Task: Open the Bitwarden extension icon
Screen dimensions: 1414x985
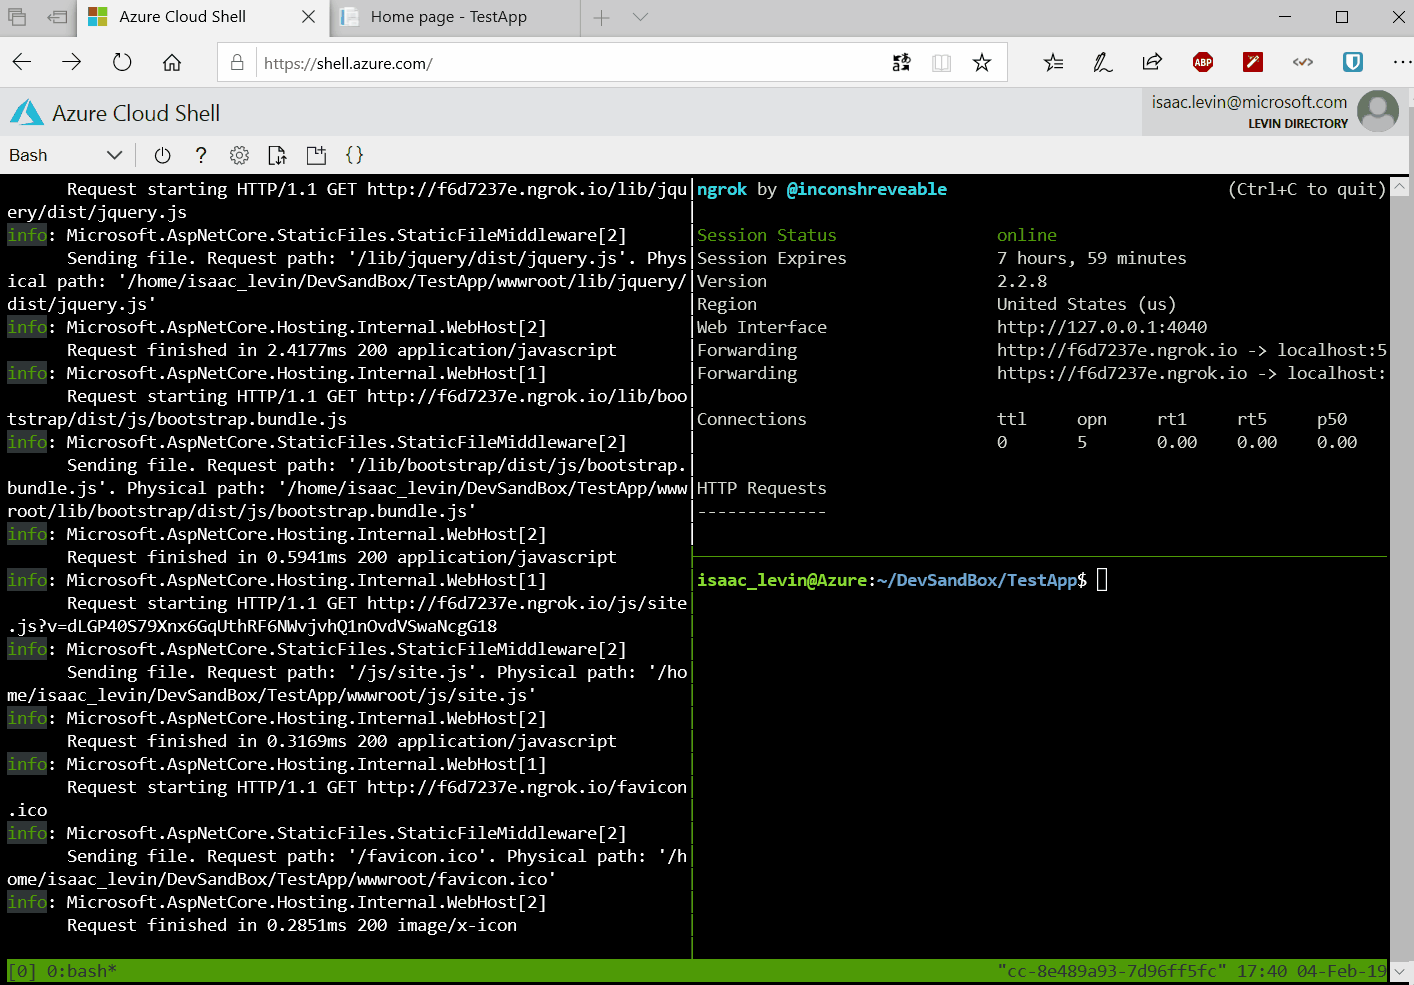Action: pyautogui.click(x=1352, y=62)
